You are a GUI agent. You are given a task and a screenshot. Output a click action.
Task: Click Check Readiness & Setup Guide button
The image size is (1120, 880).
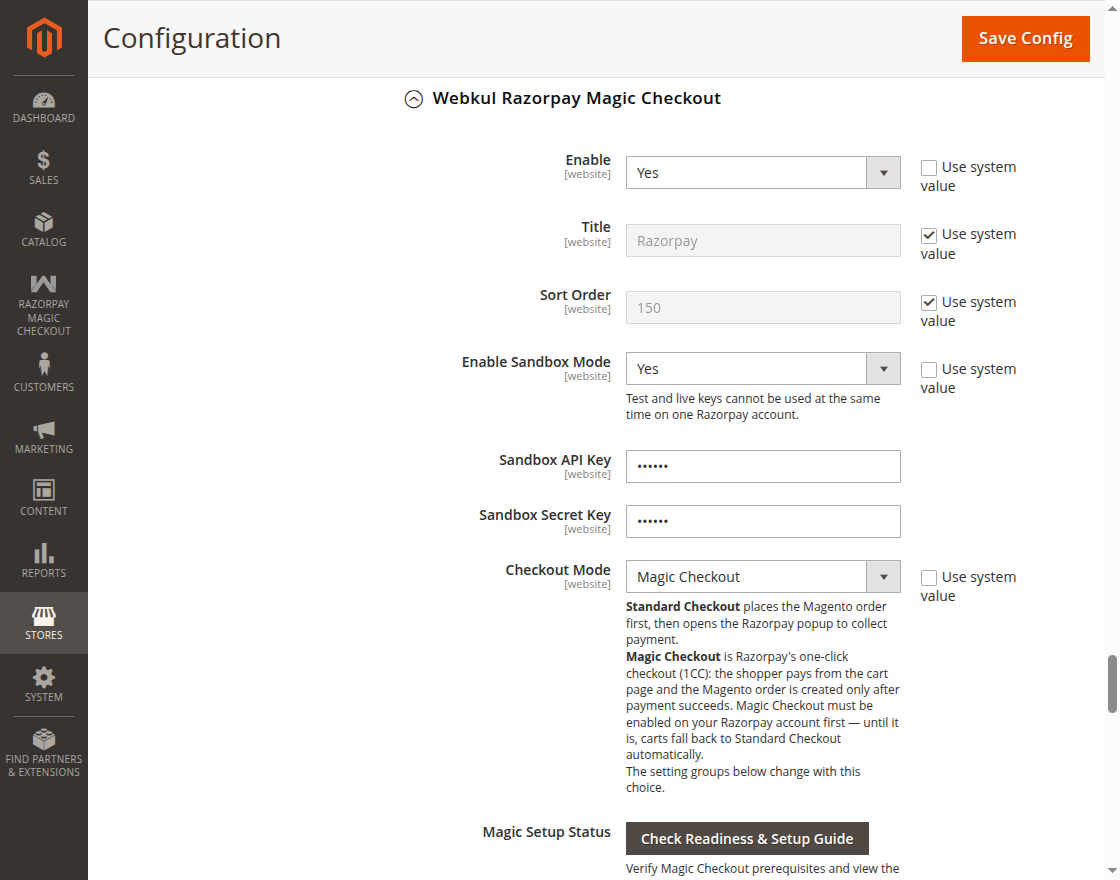click(747, 839)
